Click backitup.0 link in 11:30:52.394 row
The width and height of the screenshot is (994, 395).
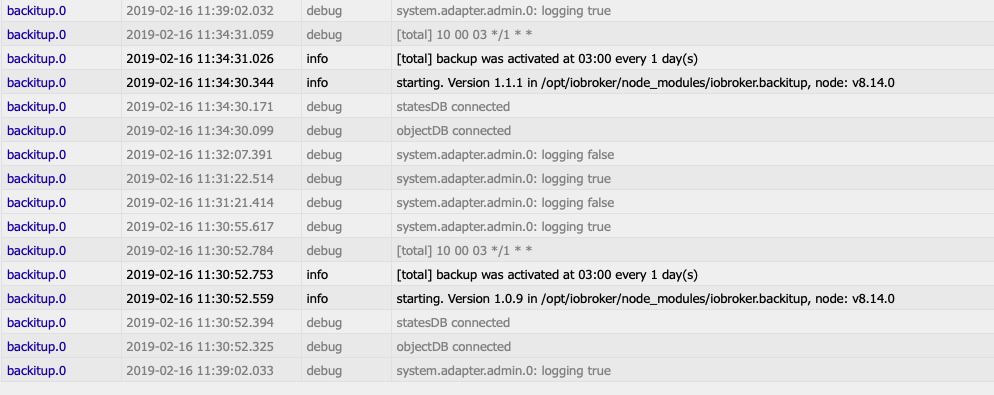(x=36, y=323)
